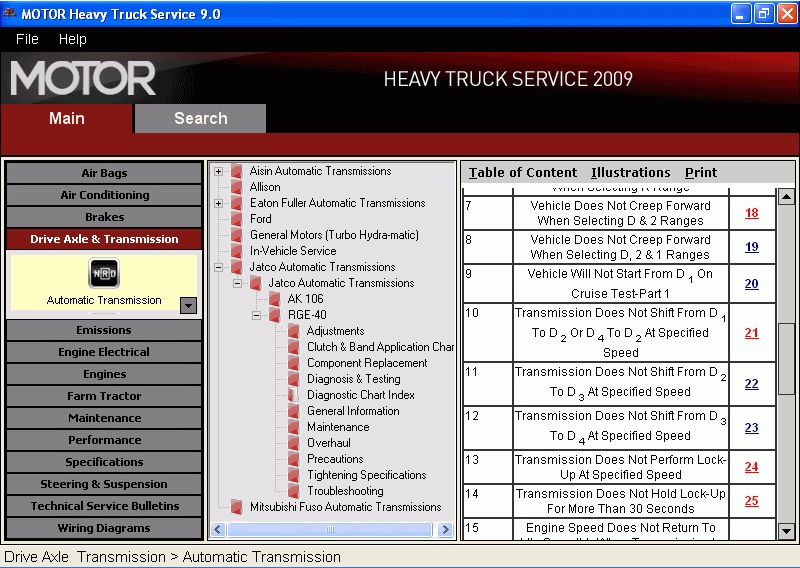This screenshot has width=800, height=568.
Task: Click the content pane scroll down arrow
Action: pyautogui.click(x=786, y=531)
